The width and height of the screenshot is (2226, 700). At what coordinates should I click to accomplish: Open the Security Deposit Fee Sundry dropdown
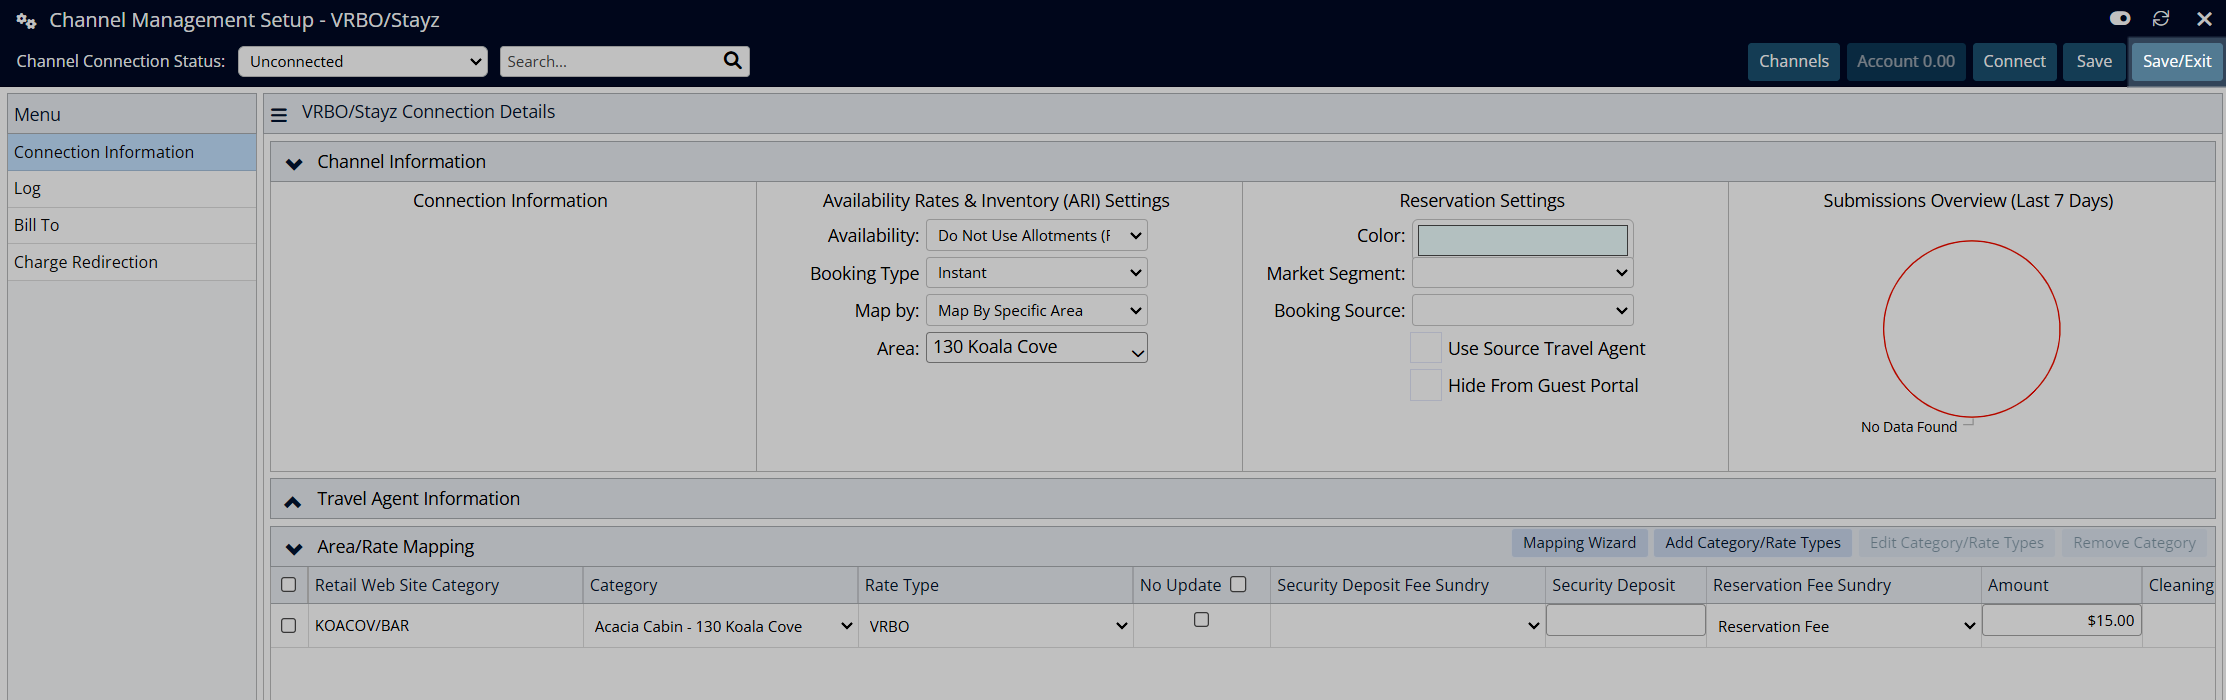(1408, 626)
